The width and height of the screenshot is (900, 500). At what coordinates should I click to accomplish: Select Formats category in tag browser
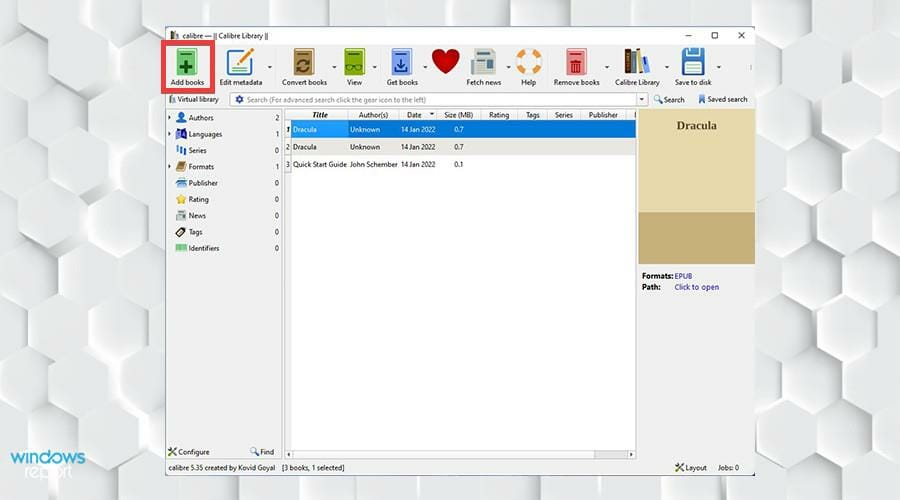(x=201, y=166)
